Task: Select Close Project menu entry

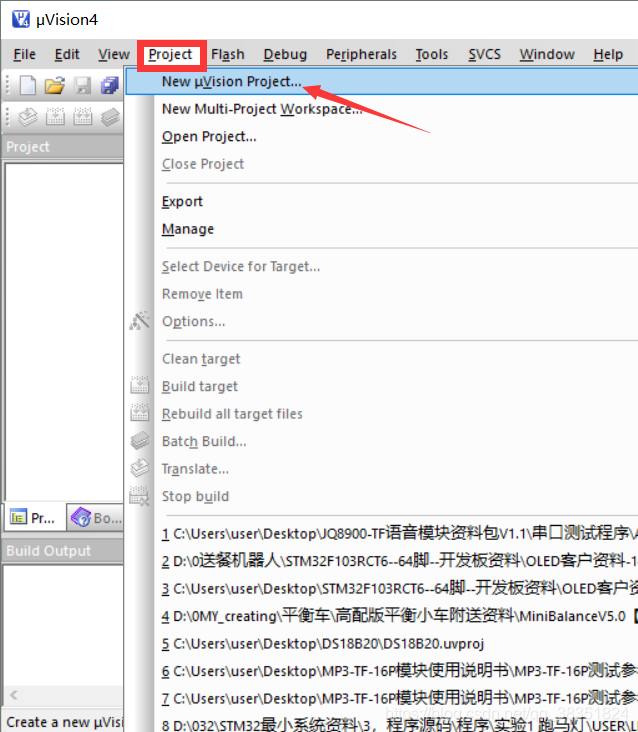Action: pos(382,164)
